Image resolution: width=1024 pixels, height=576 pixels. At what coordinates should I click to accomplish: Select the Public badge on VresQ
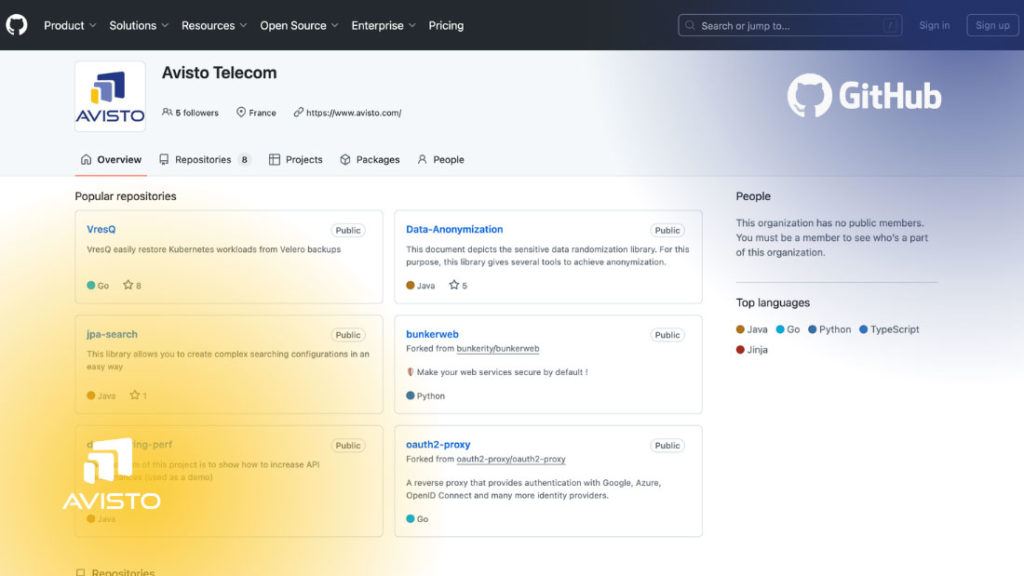348,230
